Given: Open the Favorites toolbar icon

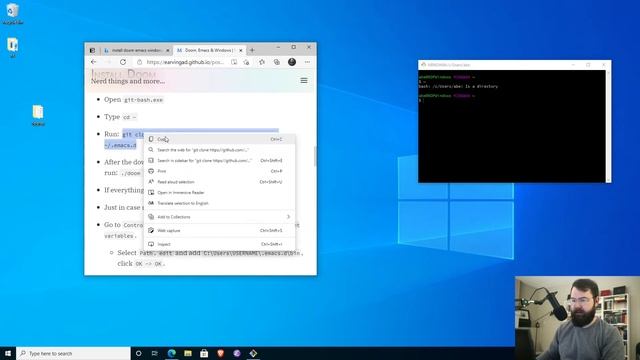Looking at the screenshot, I should tap(262, 62).
